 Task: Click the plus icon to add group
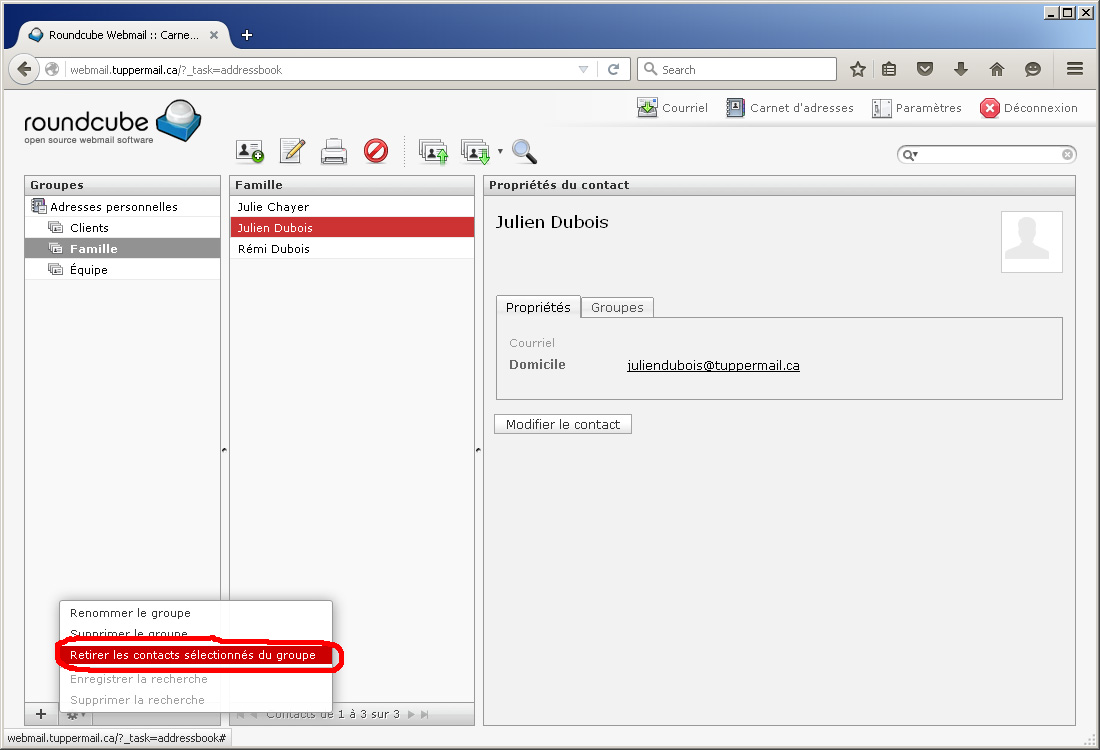coord(41,714)
